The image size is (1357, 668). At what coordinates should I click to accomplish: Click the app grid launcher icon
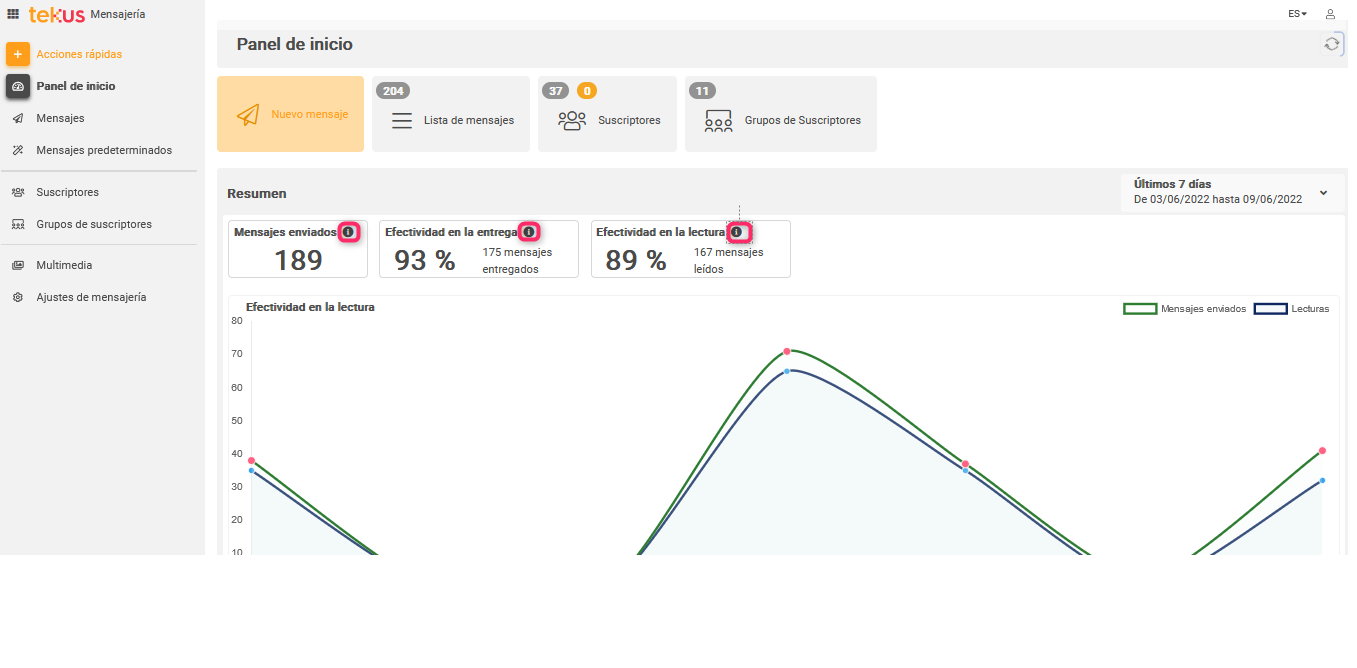click(13, 14)
